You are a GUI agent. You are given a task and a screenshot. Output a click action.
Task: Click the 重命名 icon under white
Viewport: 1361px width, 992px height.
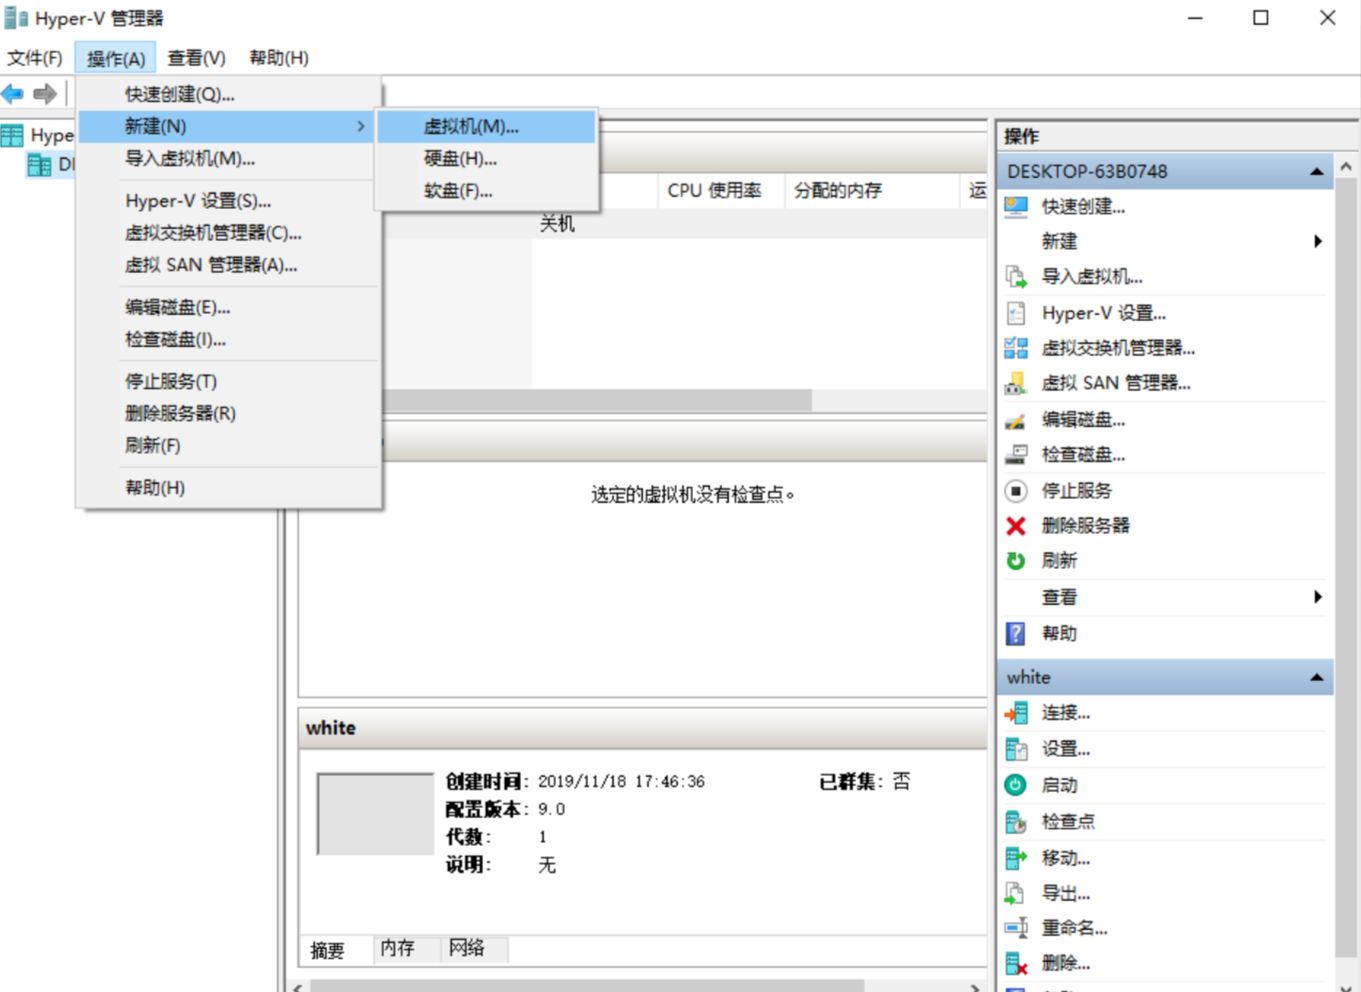coord(1016,928)
